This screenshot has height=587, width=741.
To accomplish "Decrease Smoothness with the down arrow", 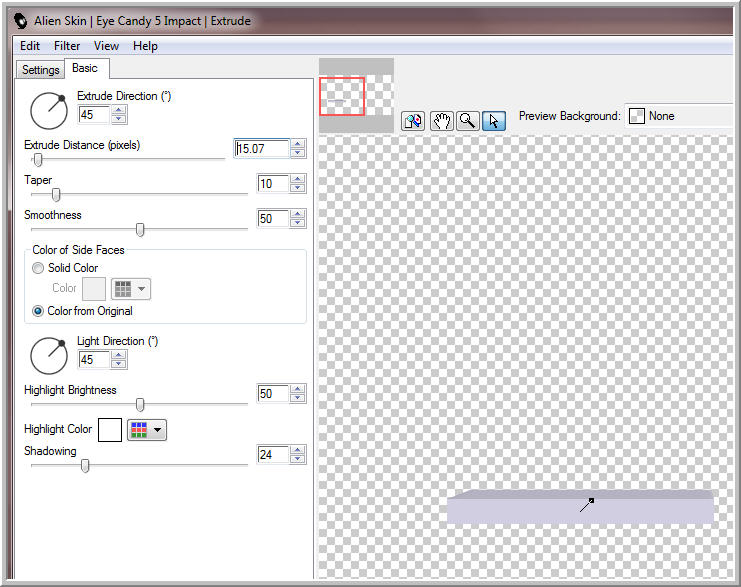I will (298, 223).
